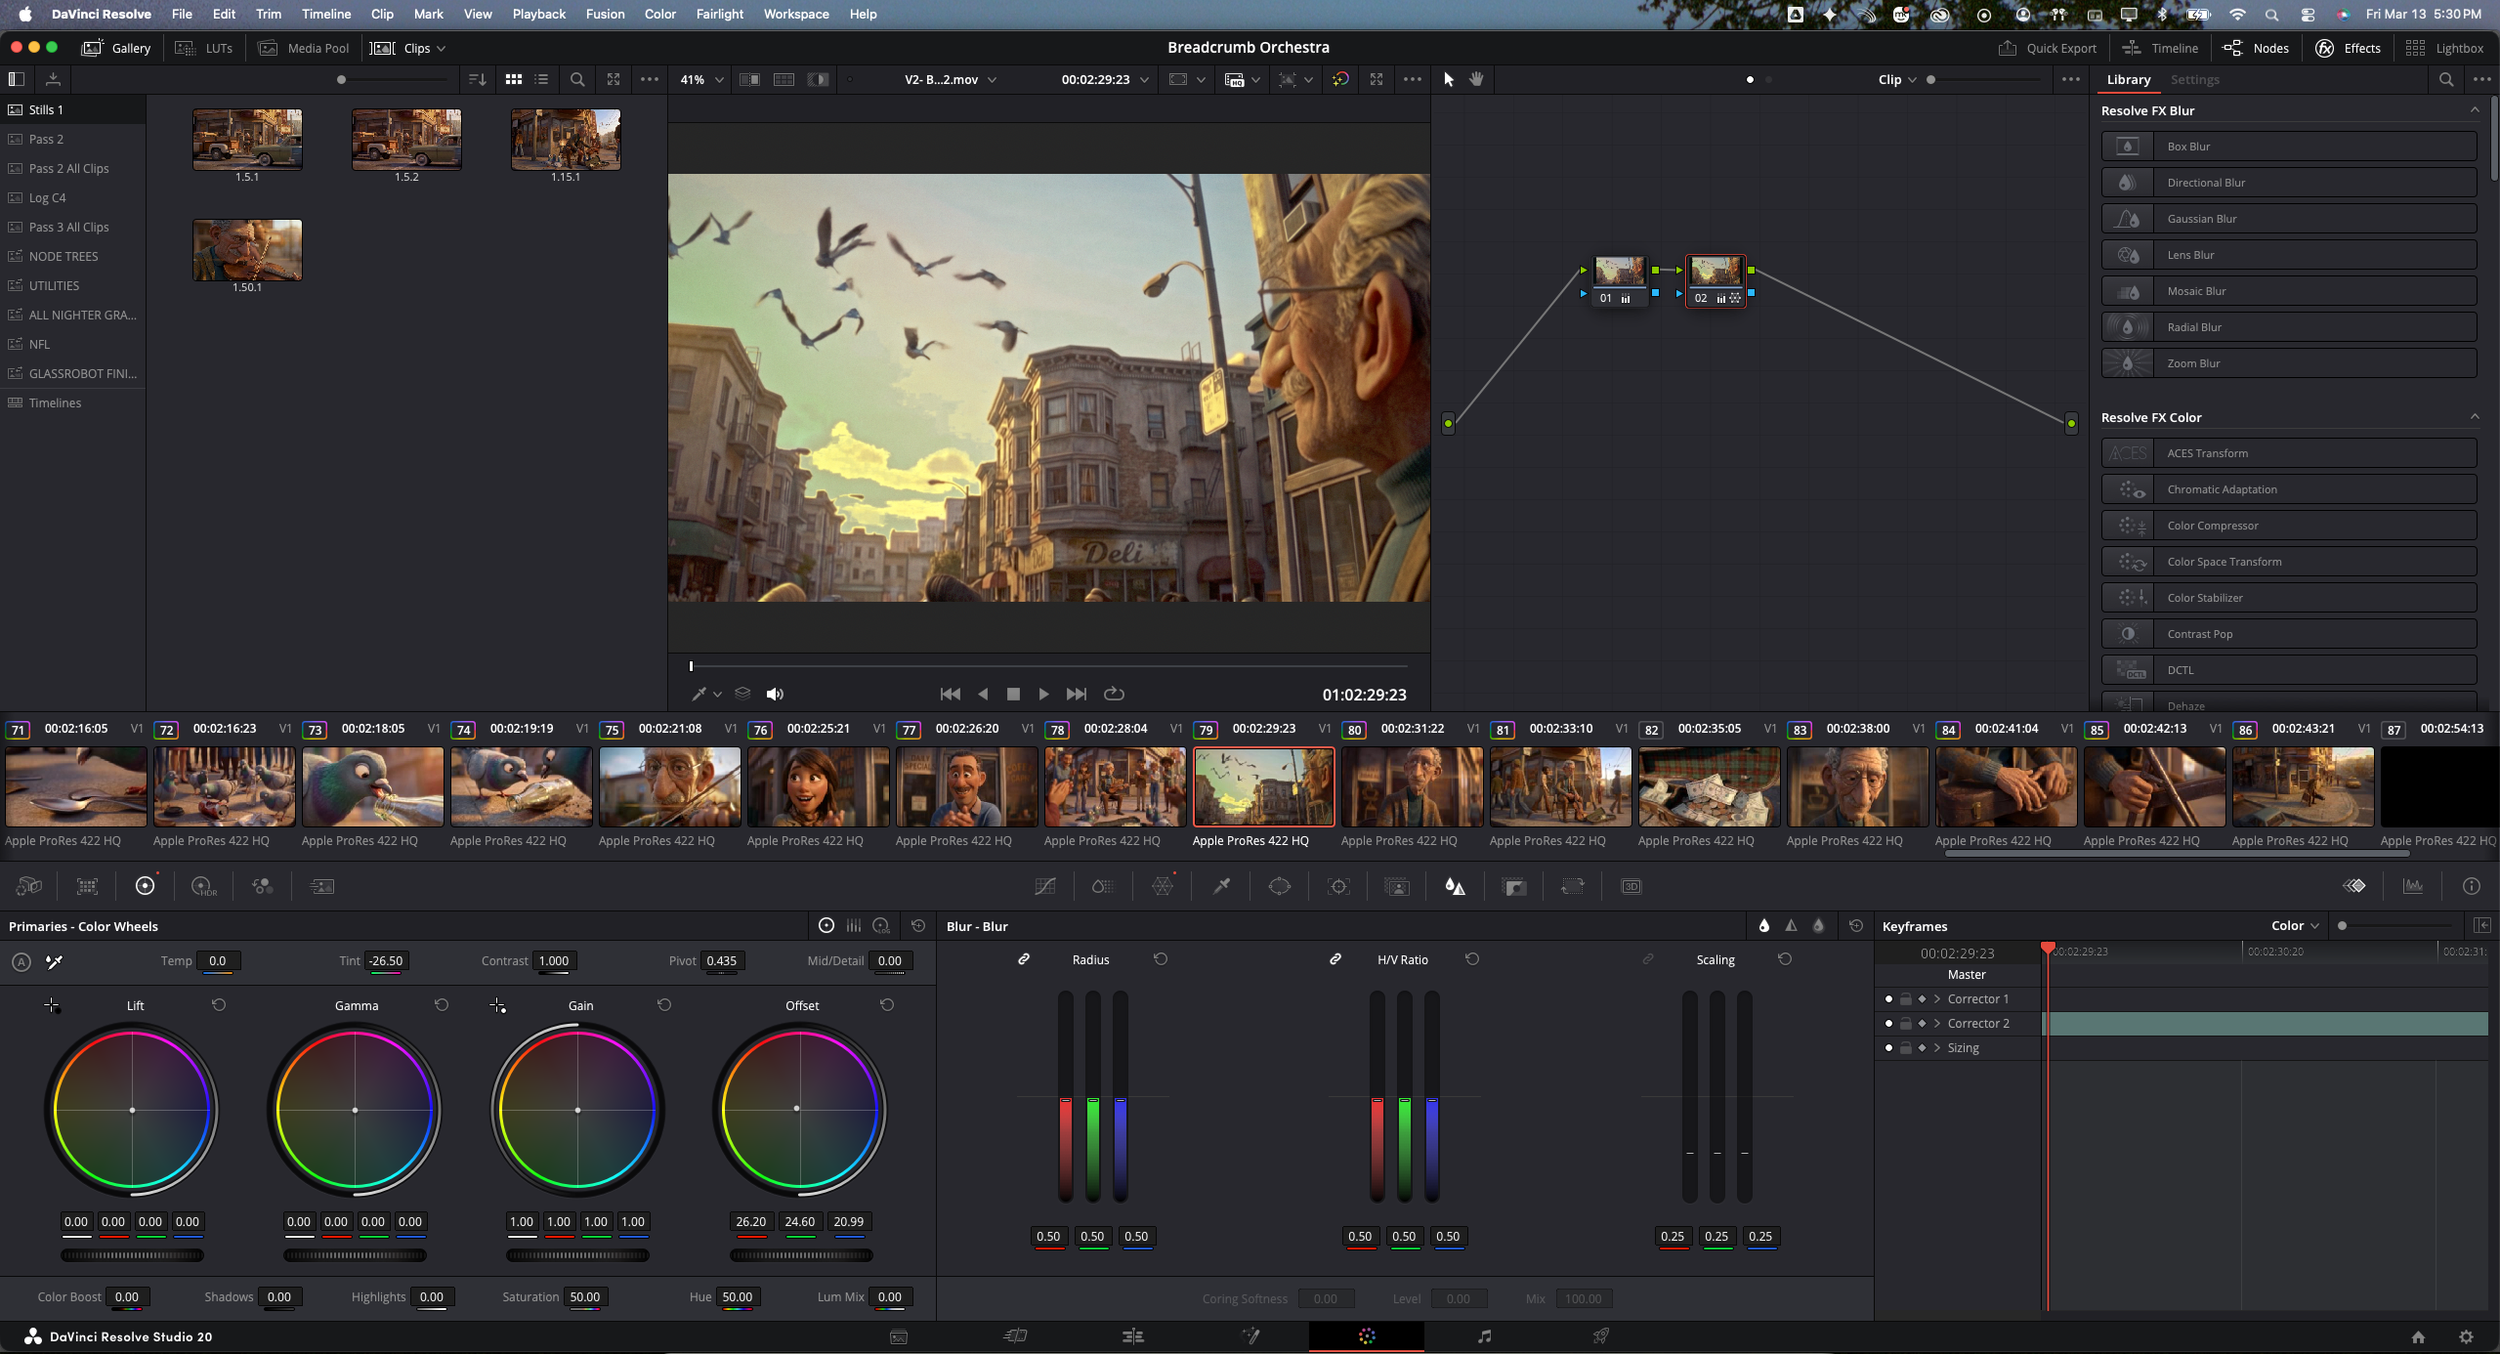Screen dimensions: 2500x1354
Task: Select clip 80 thumbnail in timeline
Action: tap(1411, 787)
